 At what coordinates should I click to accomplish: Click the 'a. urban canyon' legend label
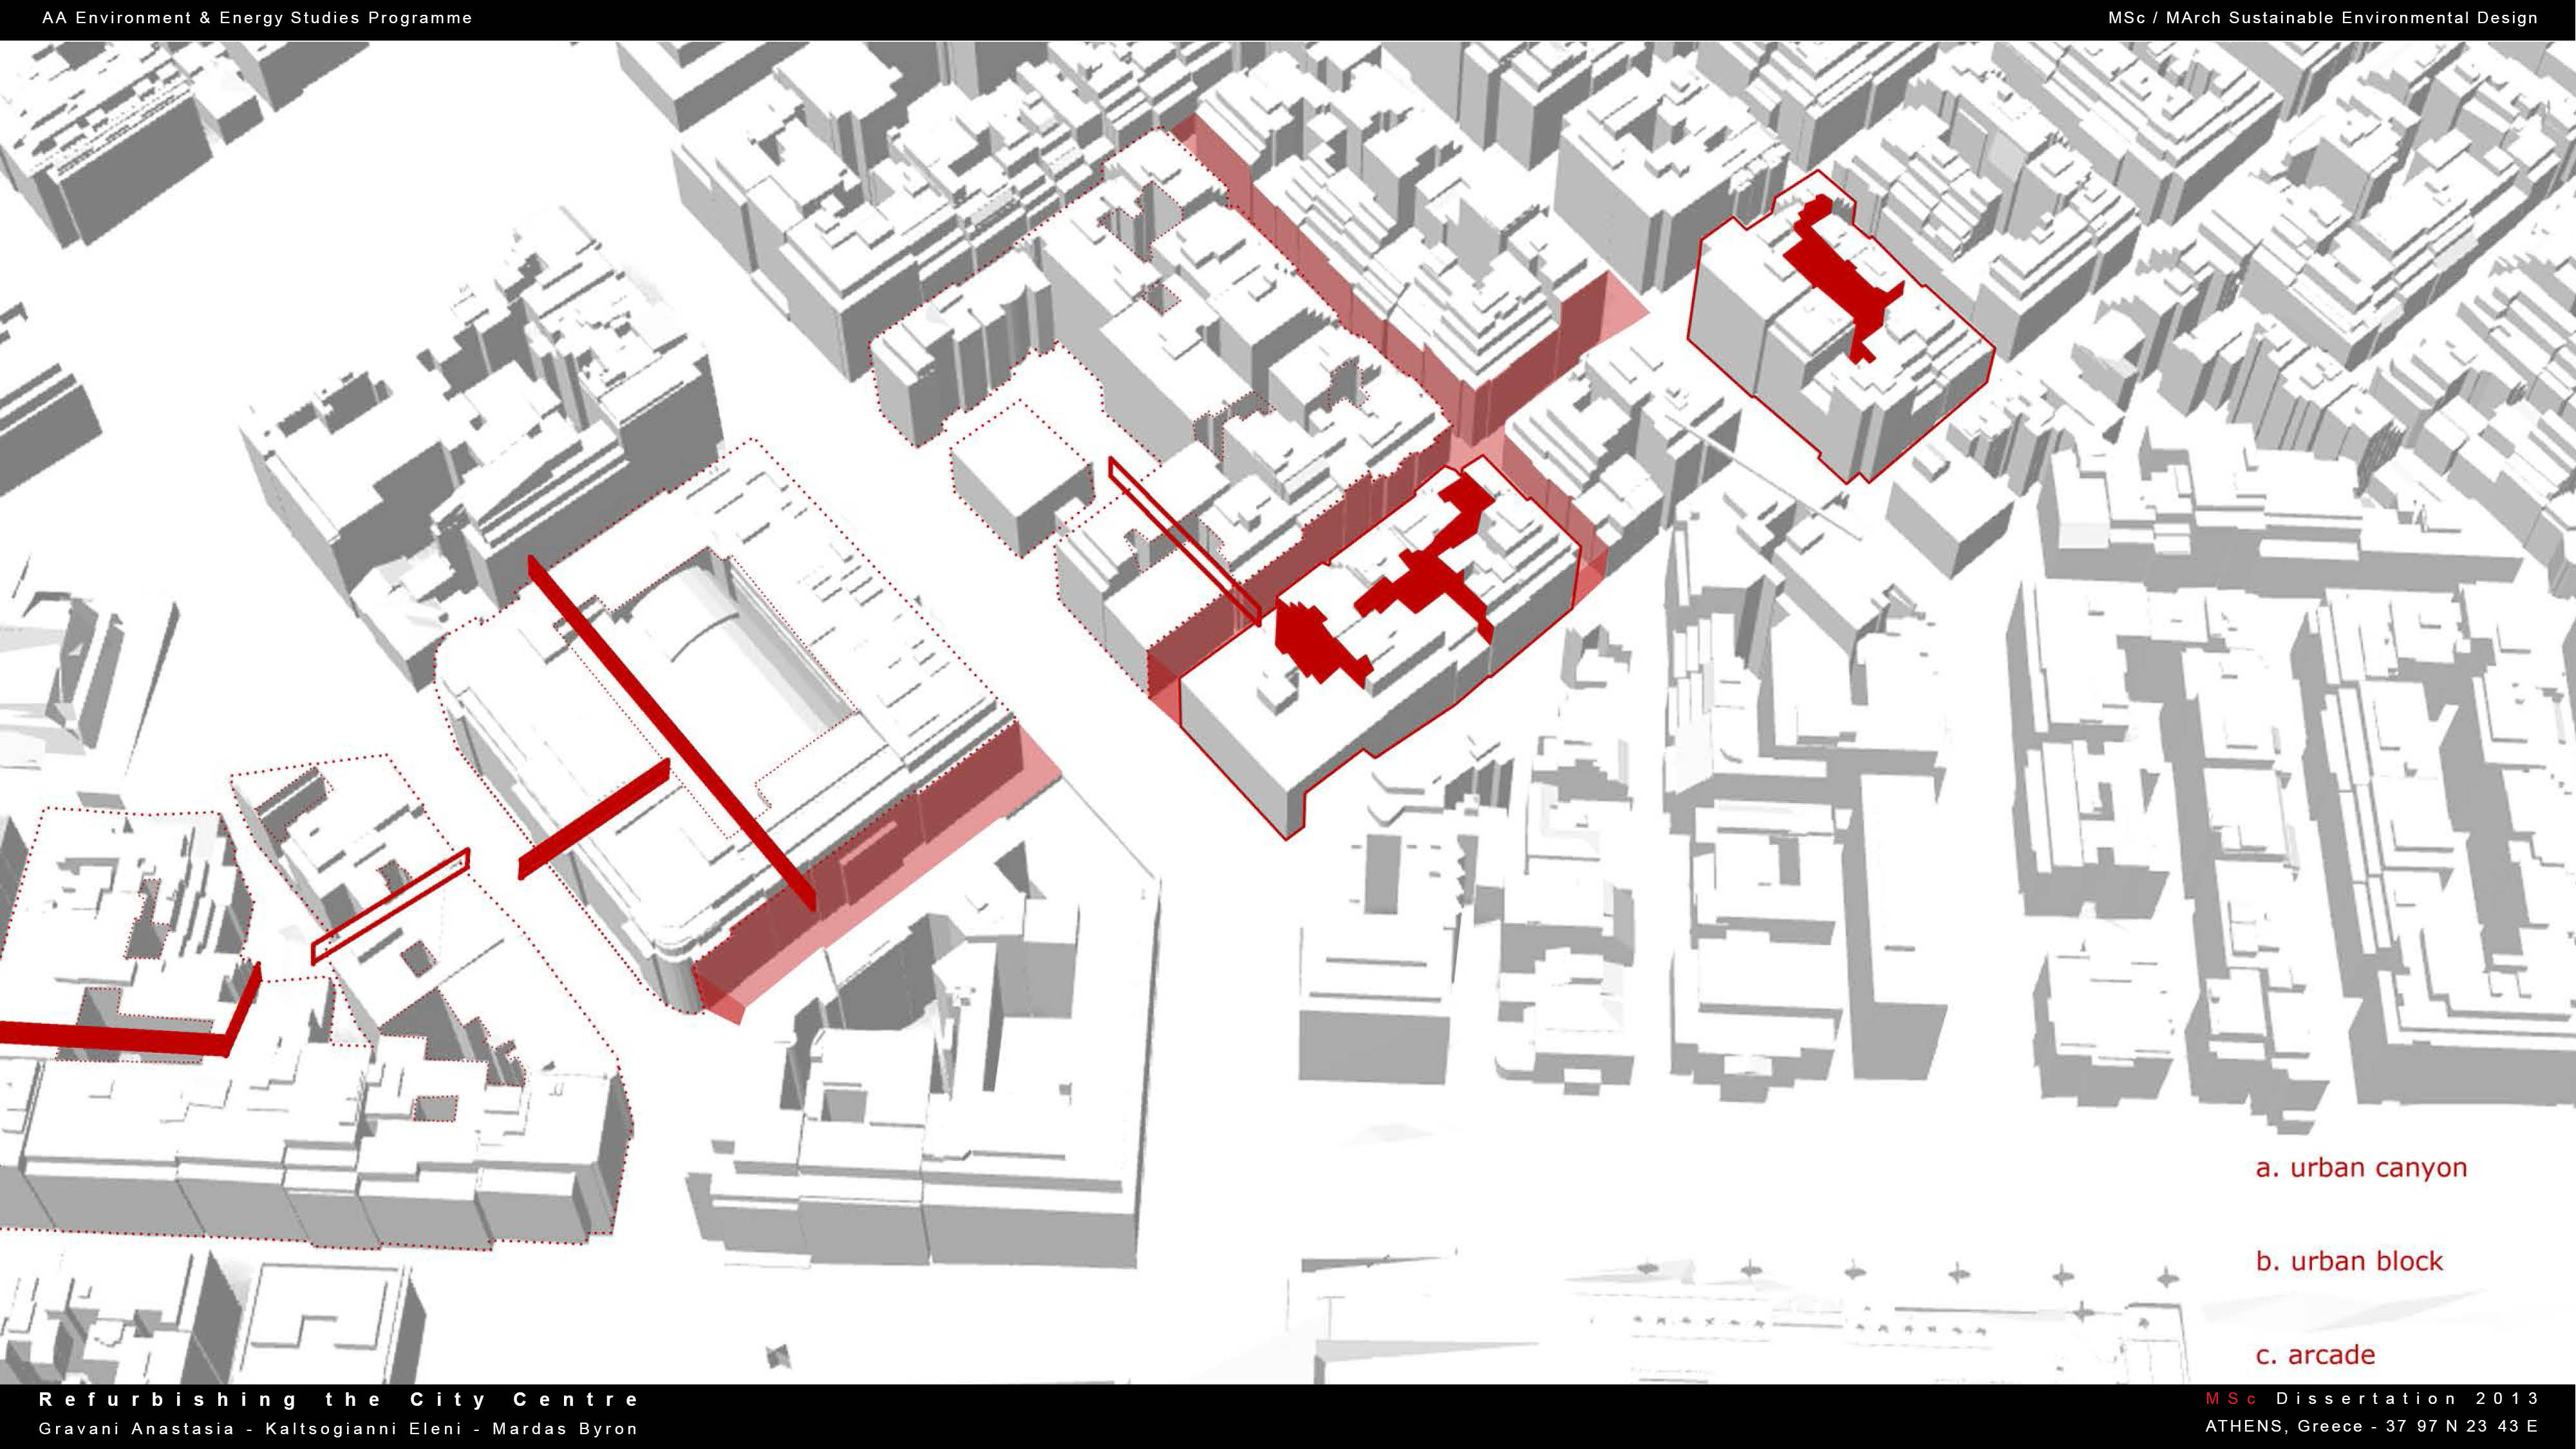point(2361,1168)
